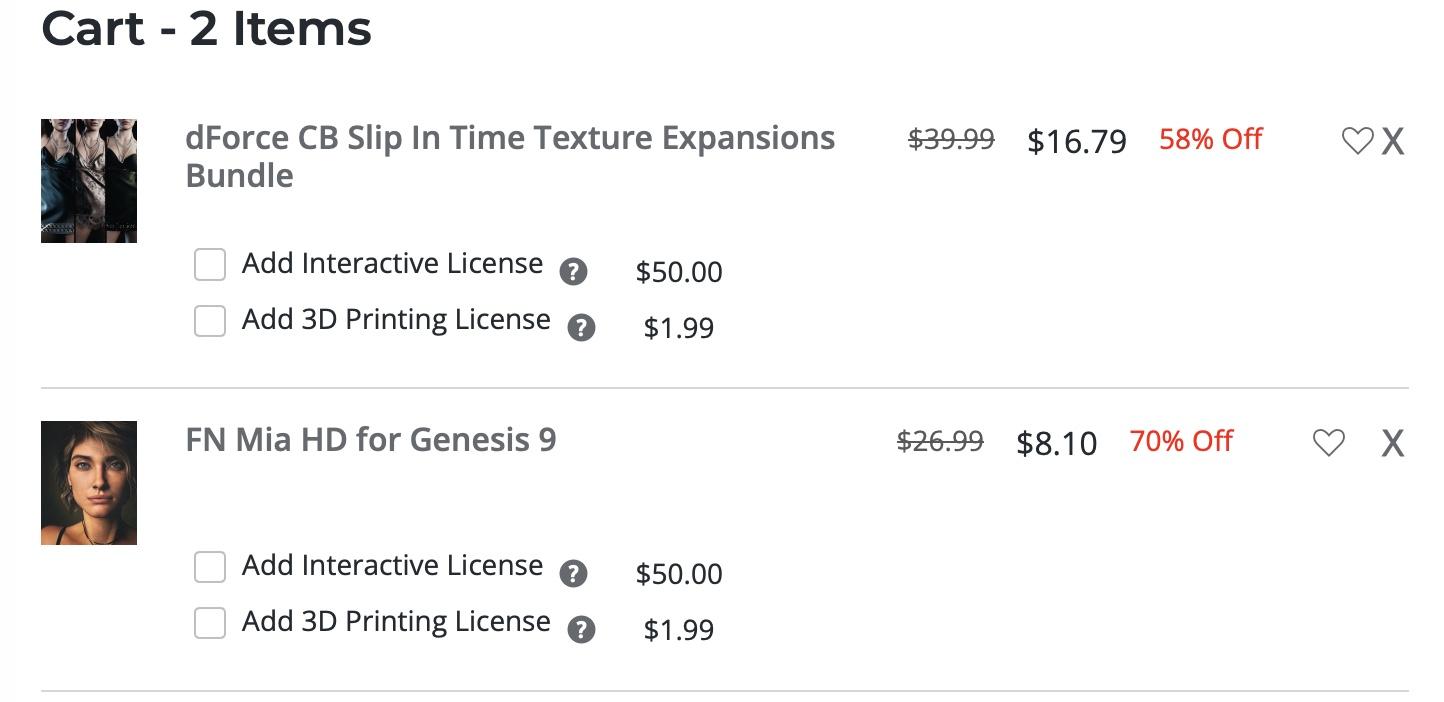Viewport: 1444px width, 702px height.
Task: Check 3D Printing License for dForce bundle
Action: pos(210,321)
